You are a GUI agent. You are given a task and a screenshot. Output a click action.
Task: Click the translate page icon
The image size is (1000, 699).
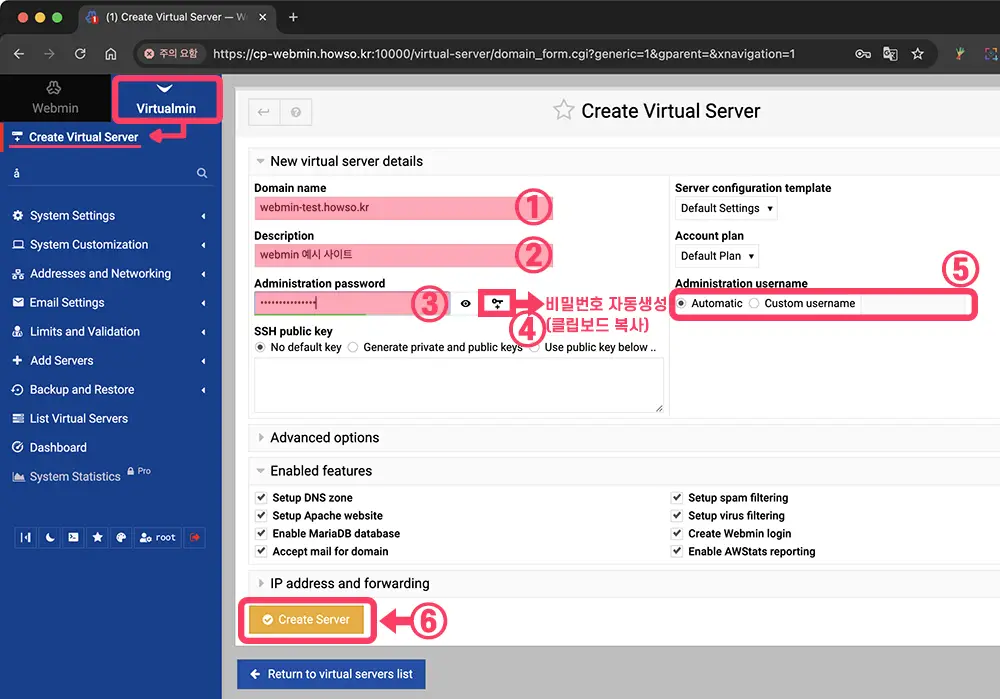point(890,54)
